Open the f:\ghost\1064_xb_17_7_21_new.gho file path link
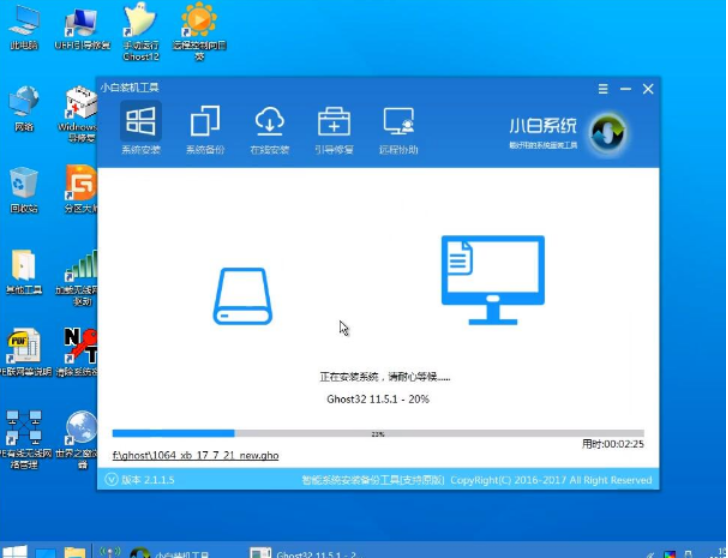The height and width of the screenshot is (558, 728). click(x=195, y=455)
